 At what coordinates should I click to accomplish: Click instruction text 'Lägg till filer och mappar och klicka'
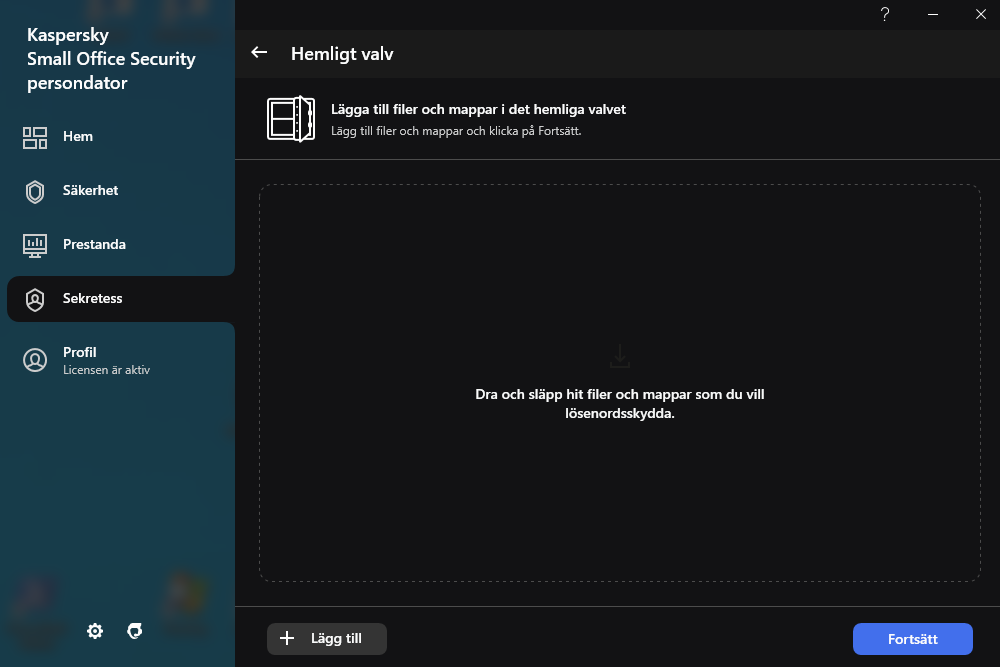[x=456, y=131]
